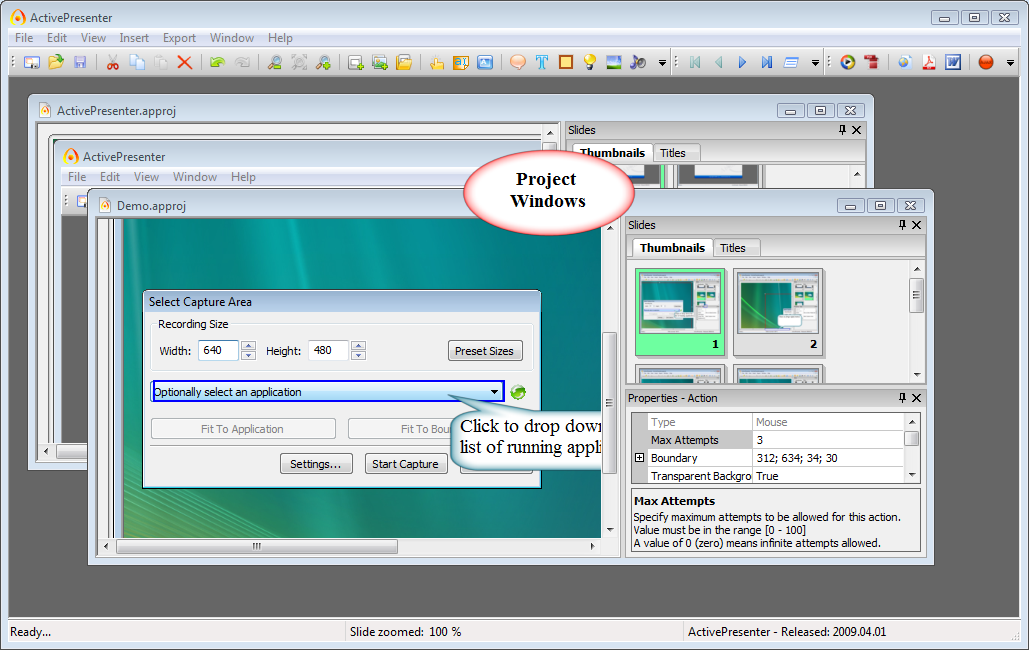Pin the Slides panel in the Demo.approj window
Viewport: 1029px width, 650px height.
pyautogui.click(x=902, y=225)
